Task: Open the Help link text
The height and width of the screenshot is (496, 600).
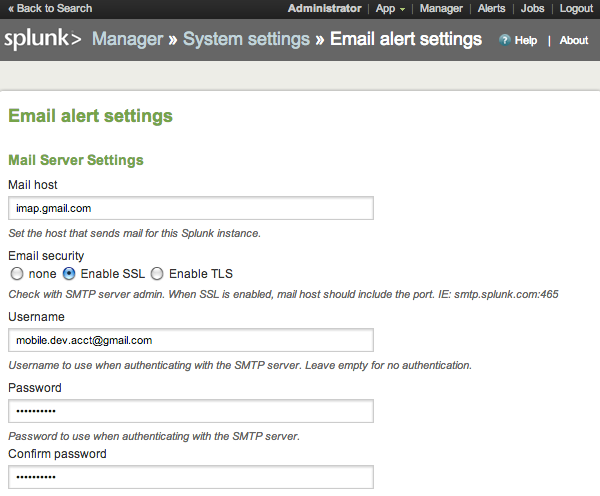Action: [x=526, y=40]
